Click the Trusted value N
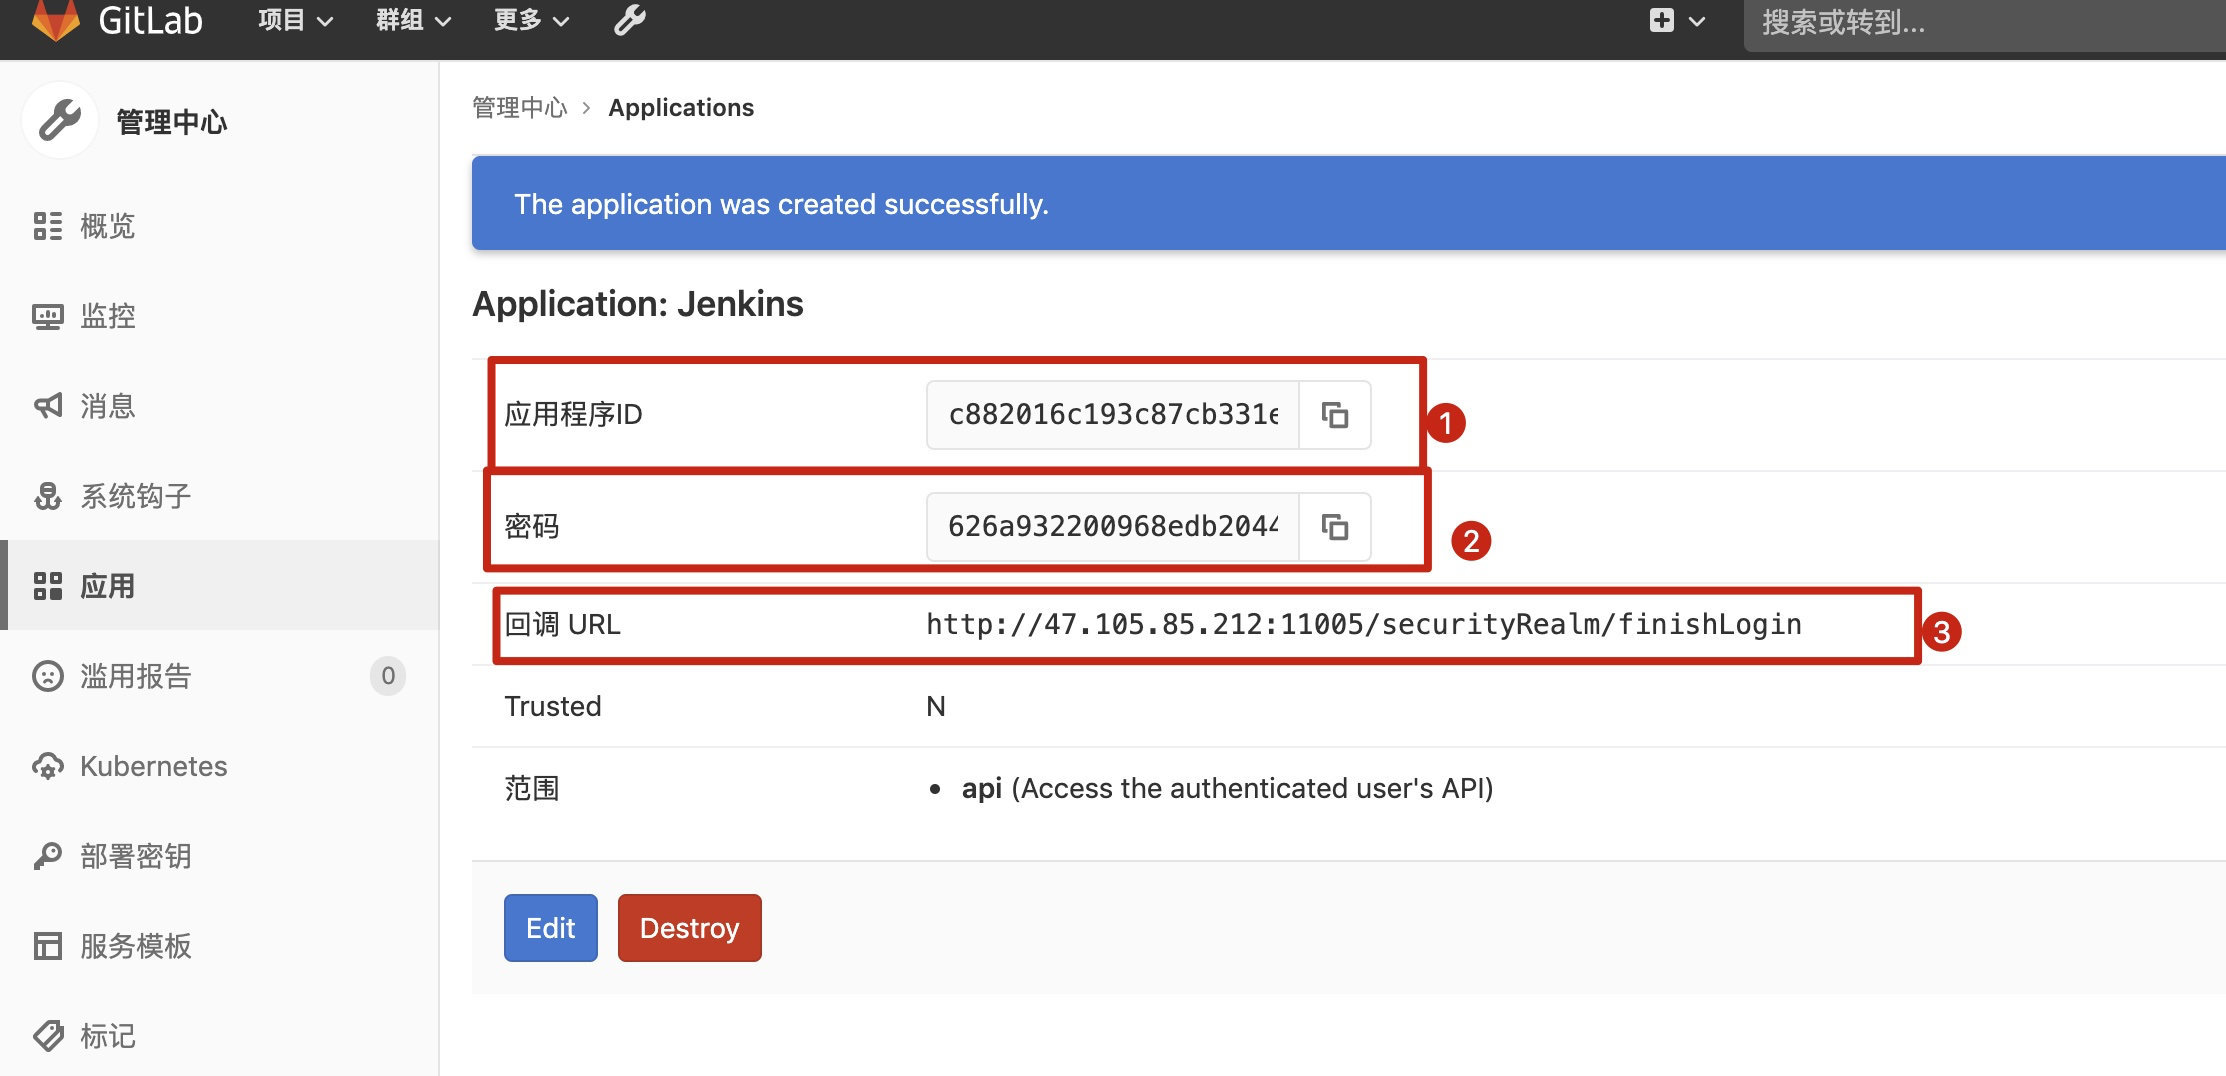 tap(936, 706)
